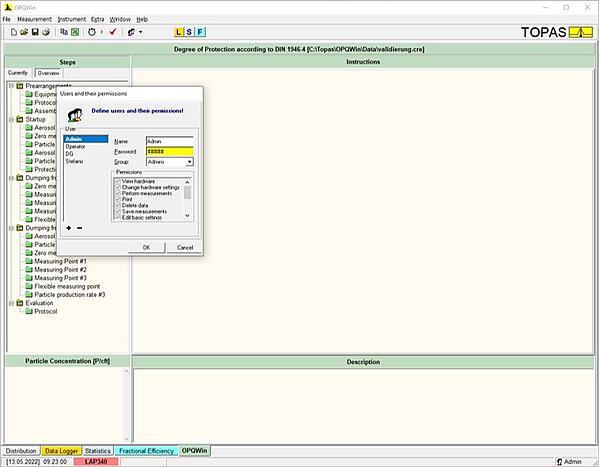The width and height of the screenshot is (599, 467).
Task: Click the instrument connection toolbar icon
Action: pyautogui.click(x=131, y=32)
